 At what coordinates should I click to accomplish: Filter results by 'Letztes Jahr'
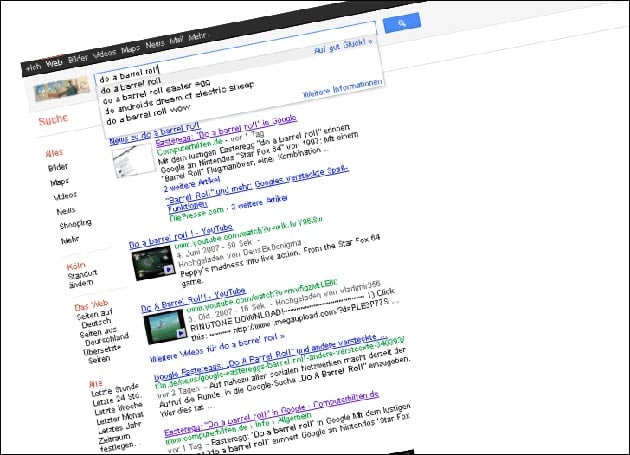pyautogui.click(x=120, y=428)
